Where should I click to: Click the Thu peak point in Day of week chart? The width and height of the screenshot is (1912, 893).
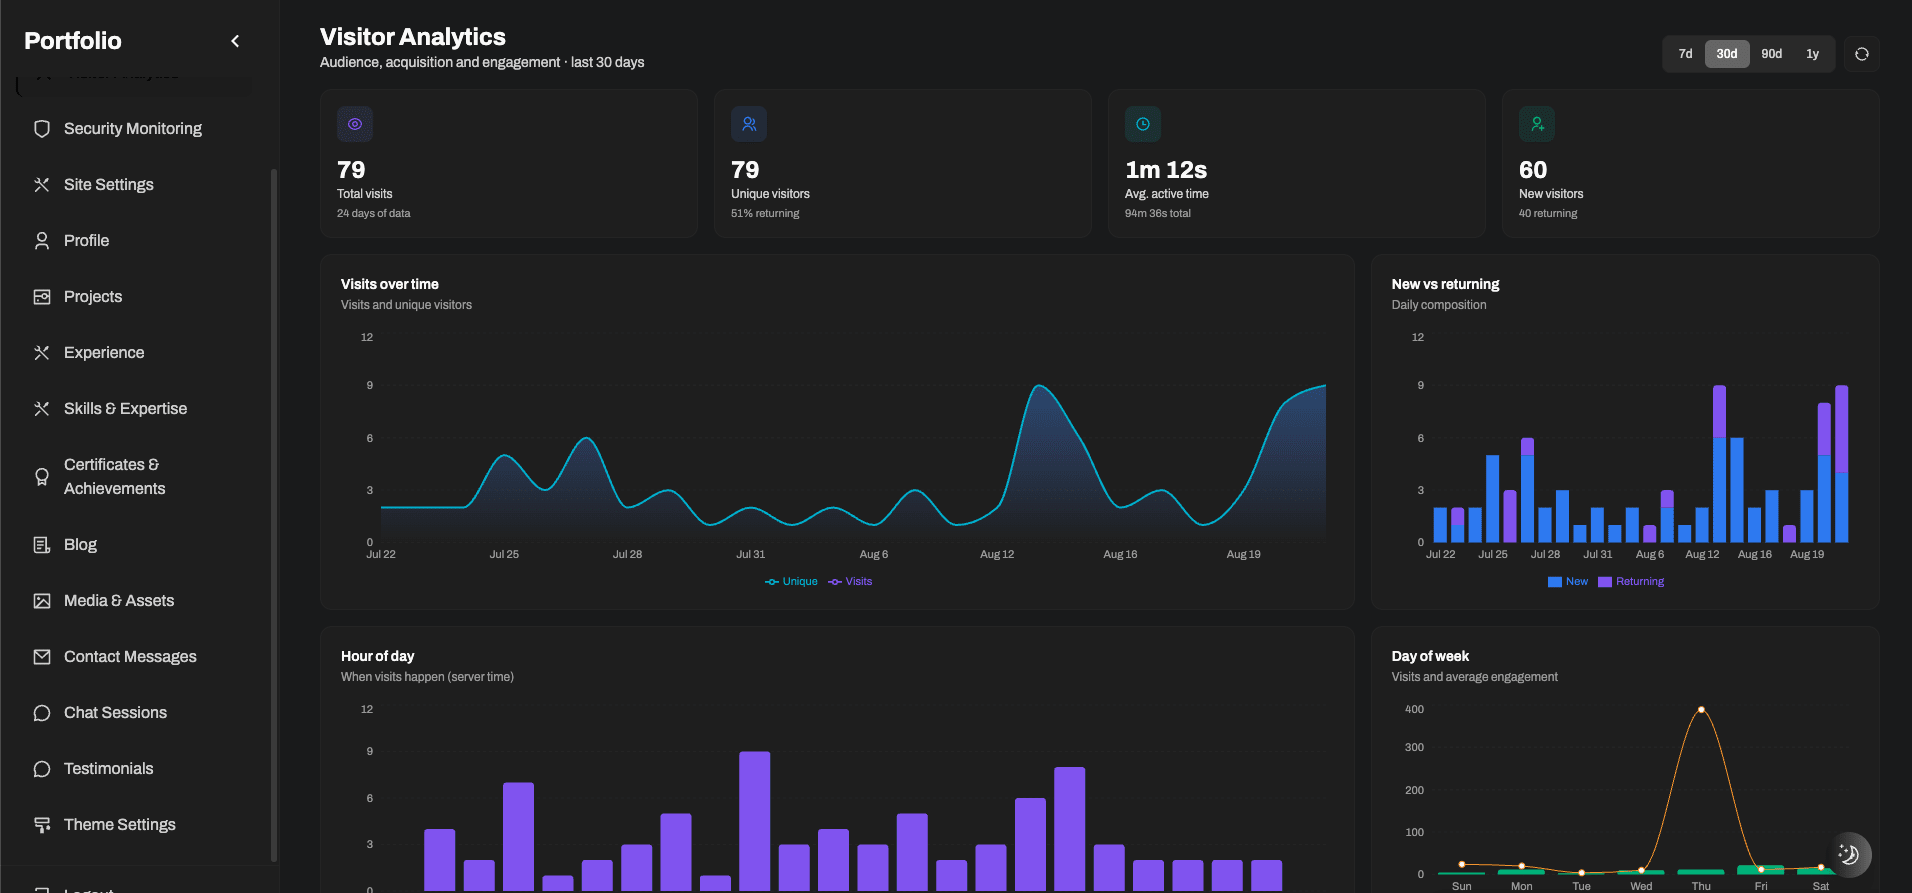pyautogui.click(x=1701, y=710)
